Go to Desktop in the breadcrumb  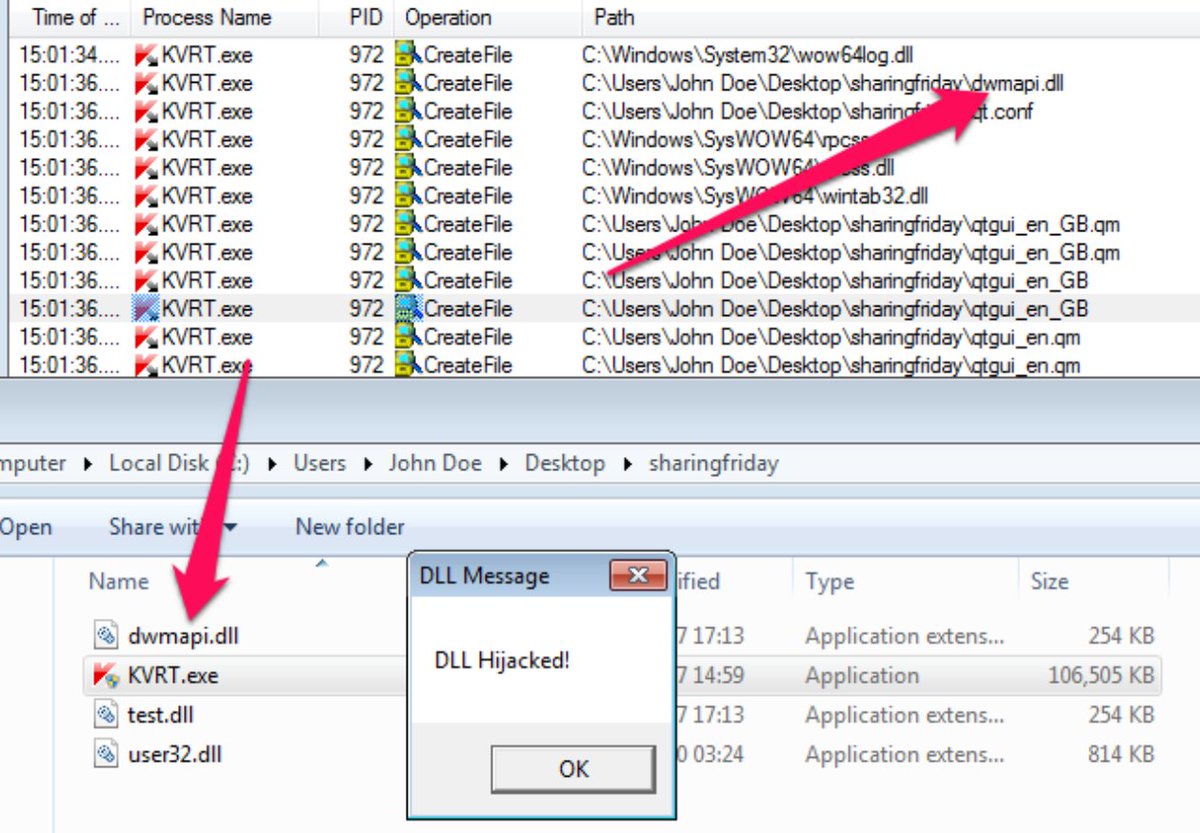pos(565,463)
